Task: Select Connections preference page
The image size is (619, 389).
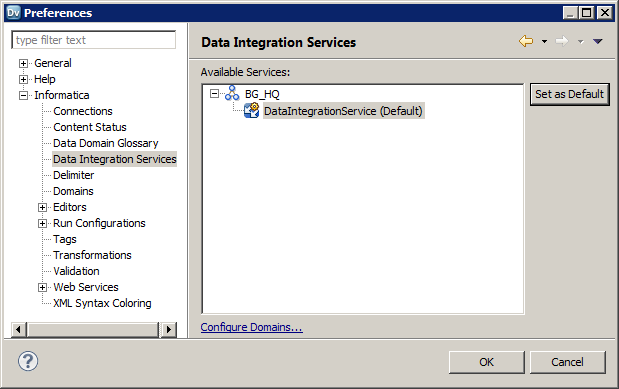Action: 83,111
